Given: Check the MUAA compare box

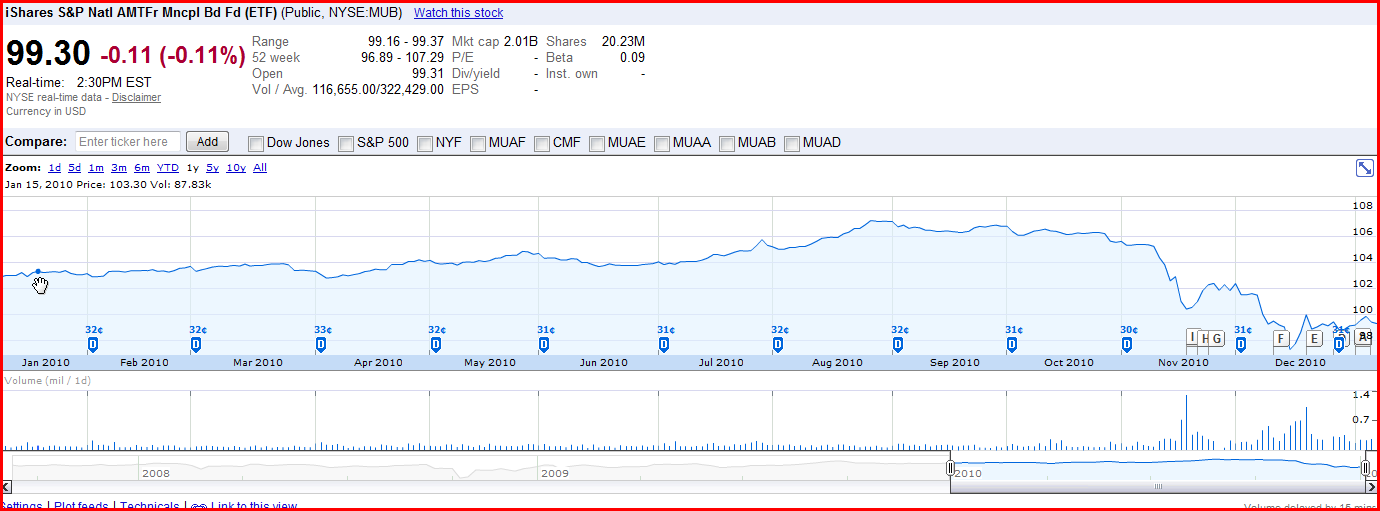Looking at the screenshot, I should coord(662,143).
